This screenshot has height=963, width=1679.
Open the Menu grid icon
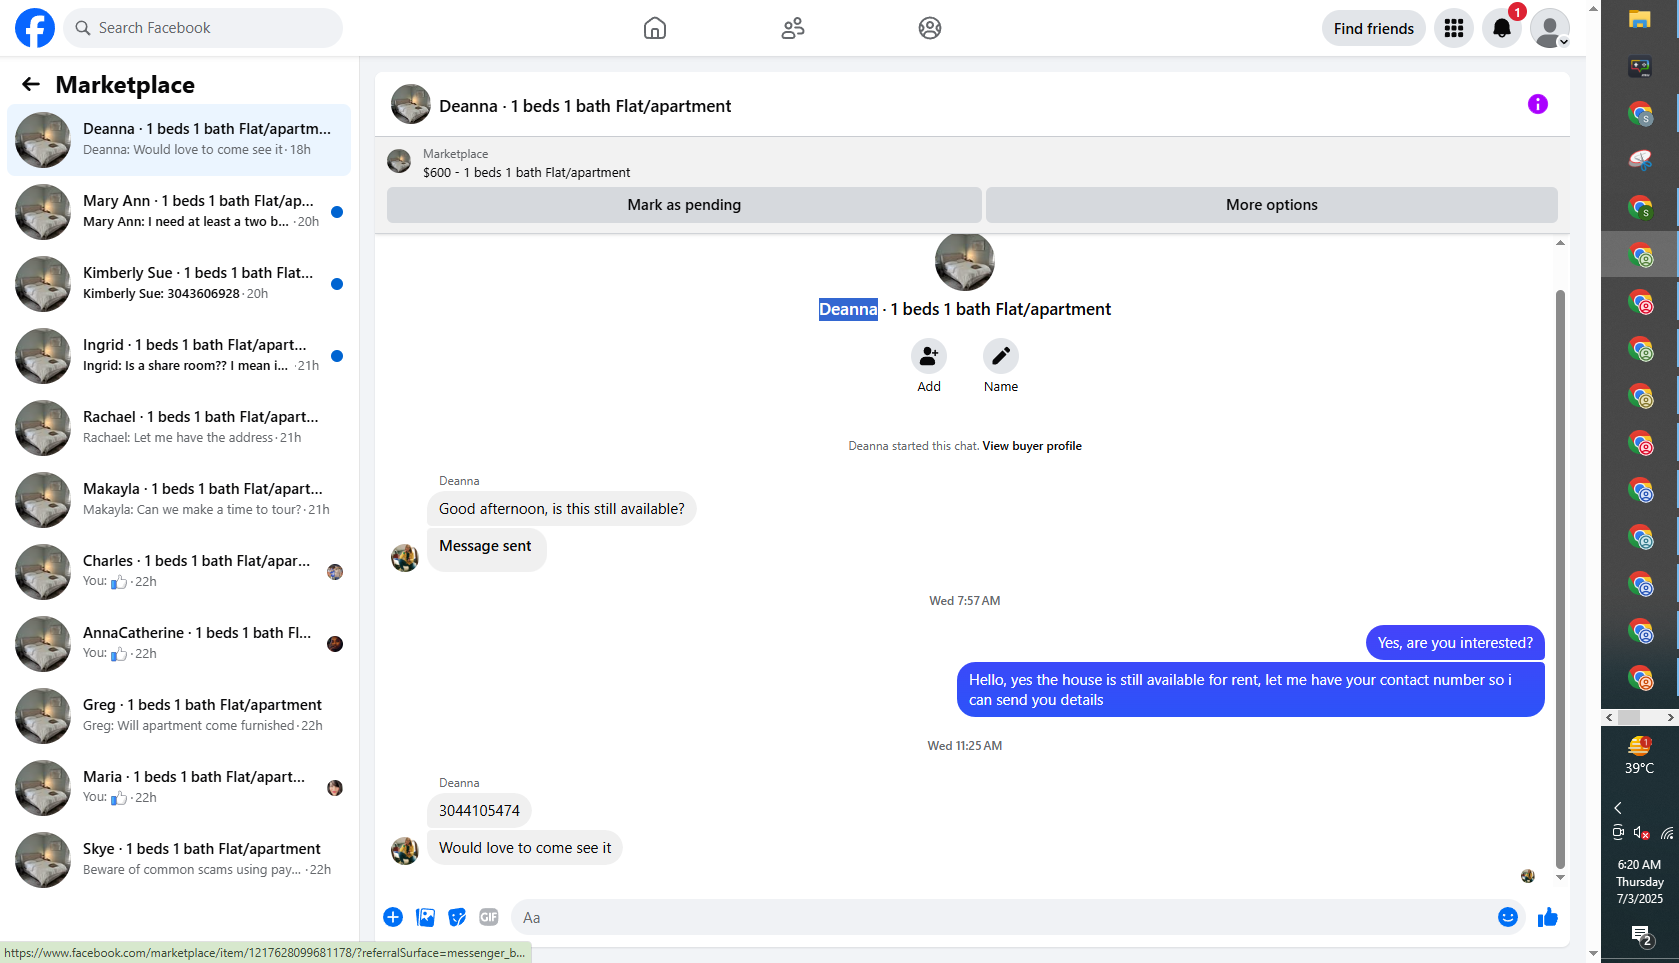click(1454, 28)
